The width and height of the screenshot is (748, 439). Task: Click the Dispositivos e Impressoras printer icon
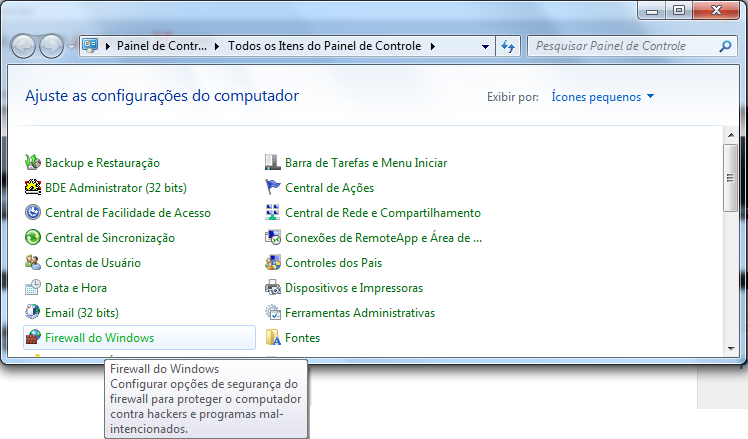(x=273, y=287)
